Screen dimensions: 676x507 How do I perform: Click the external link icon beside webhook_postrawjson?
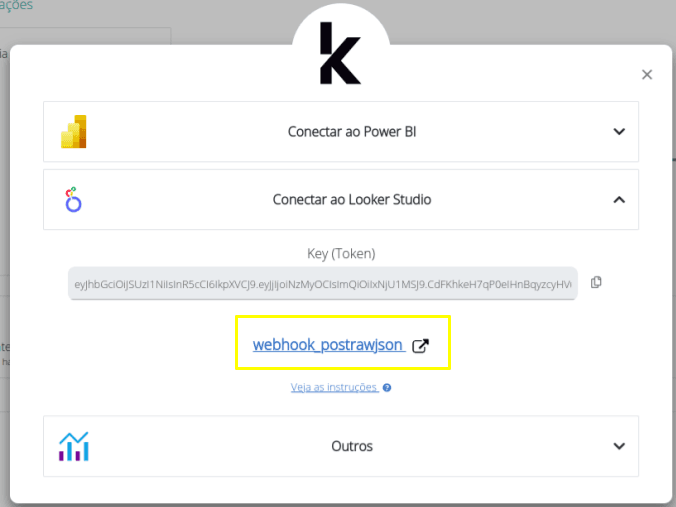tap(421, 345)
